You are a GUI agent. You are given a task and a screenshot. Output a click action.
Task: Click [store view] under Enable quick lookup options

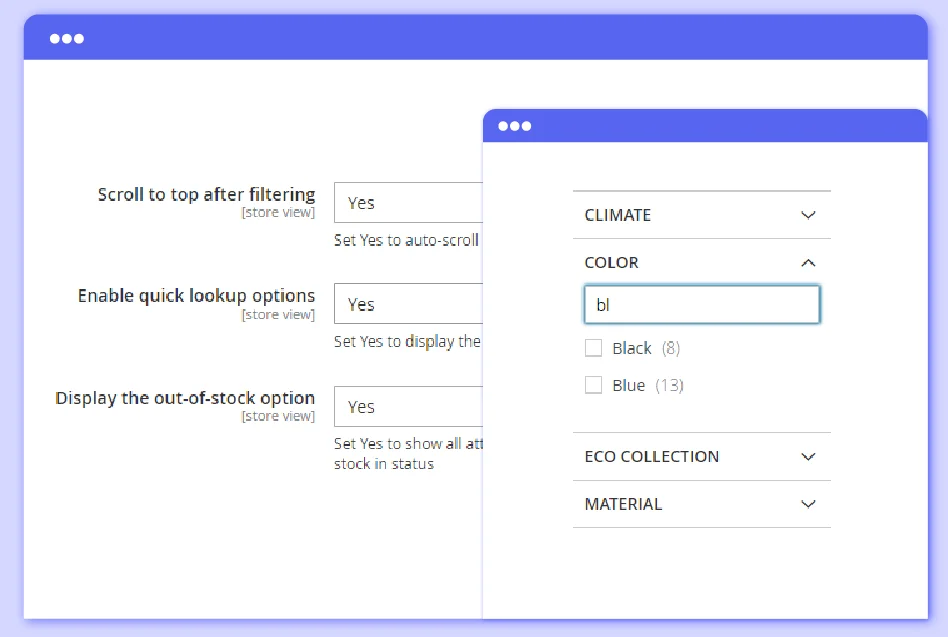[x=278, y=313]
